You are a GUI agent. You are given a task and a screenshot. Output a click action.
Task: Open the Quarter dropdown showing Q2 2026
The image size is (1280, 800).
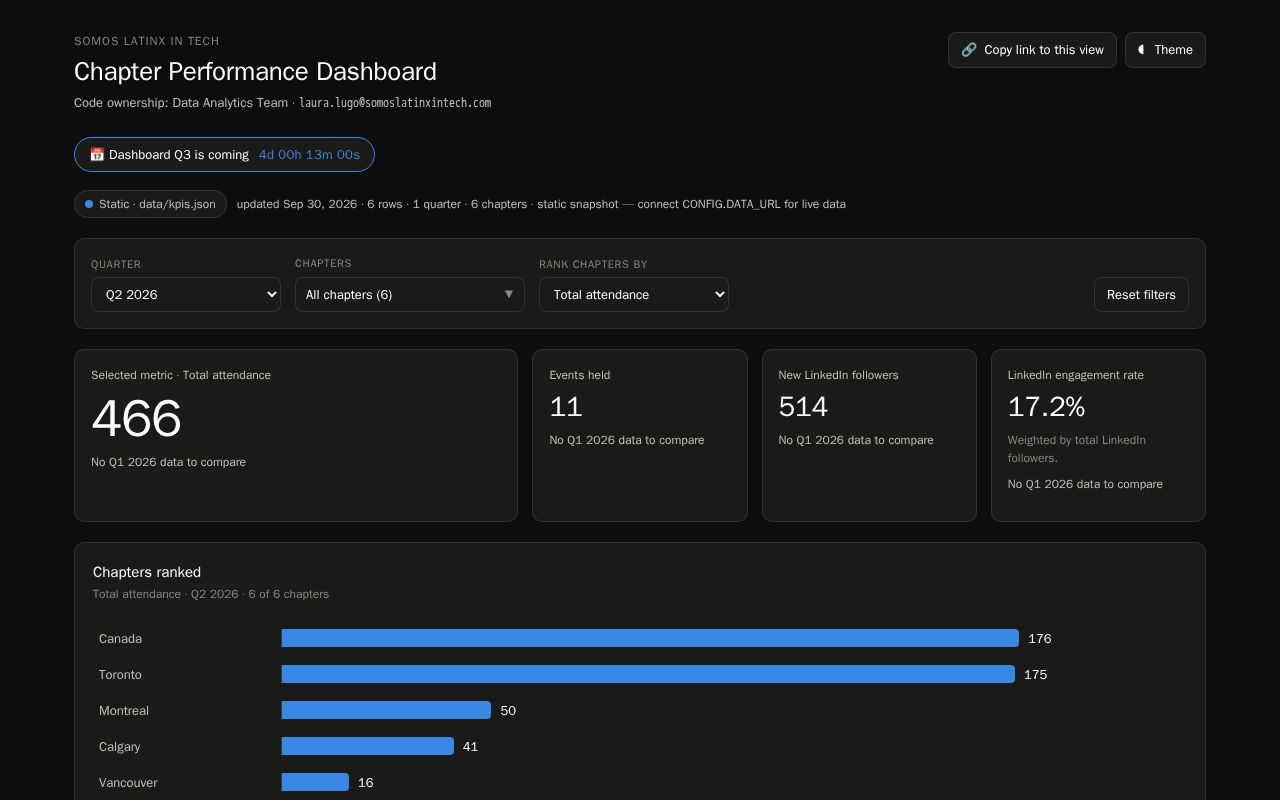pos(186,295)
